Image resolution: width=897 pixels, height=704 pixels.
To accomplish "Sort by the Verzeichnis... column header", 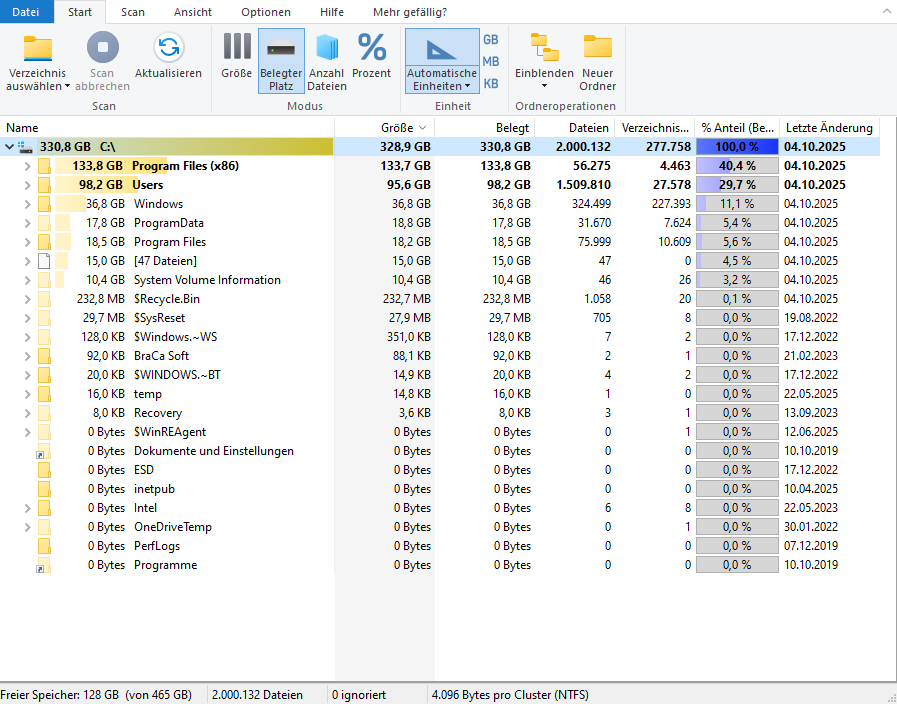I will [654, 128].
